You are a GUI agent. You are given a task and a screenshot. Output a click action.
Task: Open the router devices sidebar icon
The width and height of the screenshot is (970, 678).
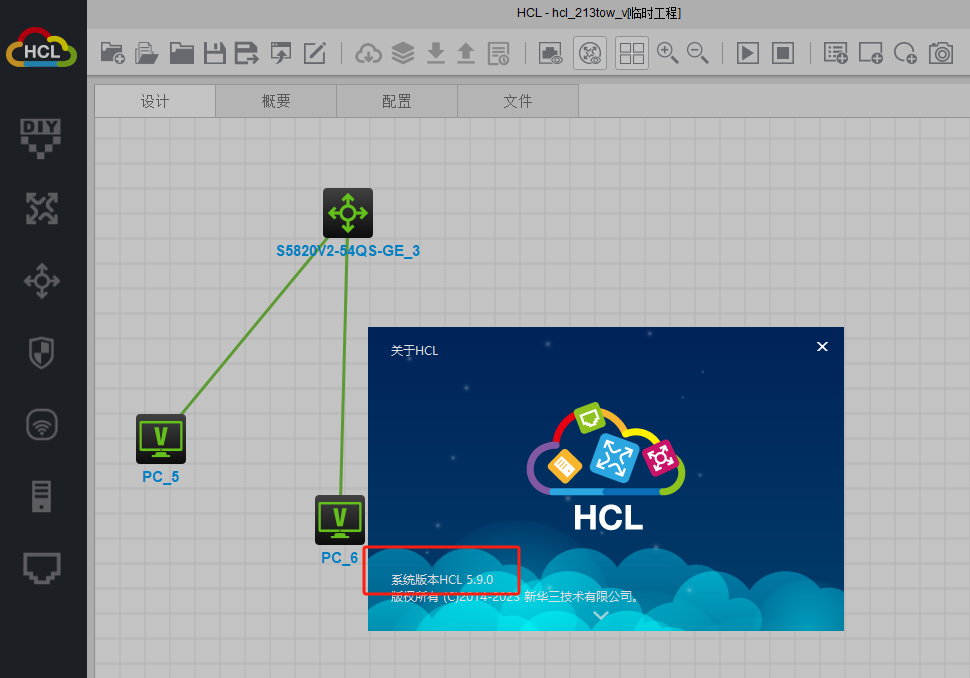click(x=41, y=208)
